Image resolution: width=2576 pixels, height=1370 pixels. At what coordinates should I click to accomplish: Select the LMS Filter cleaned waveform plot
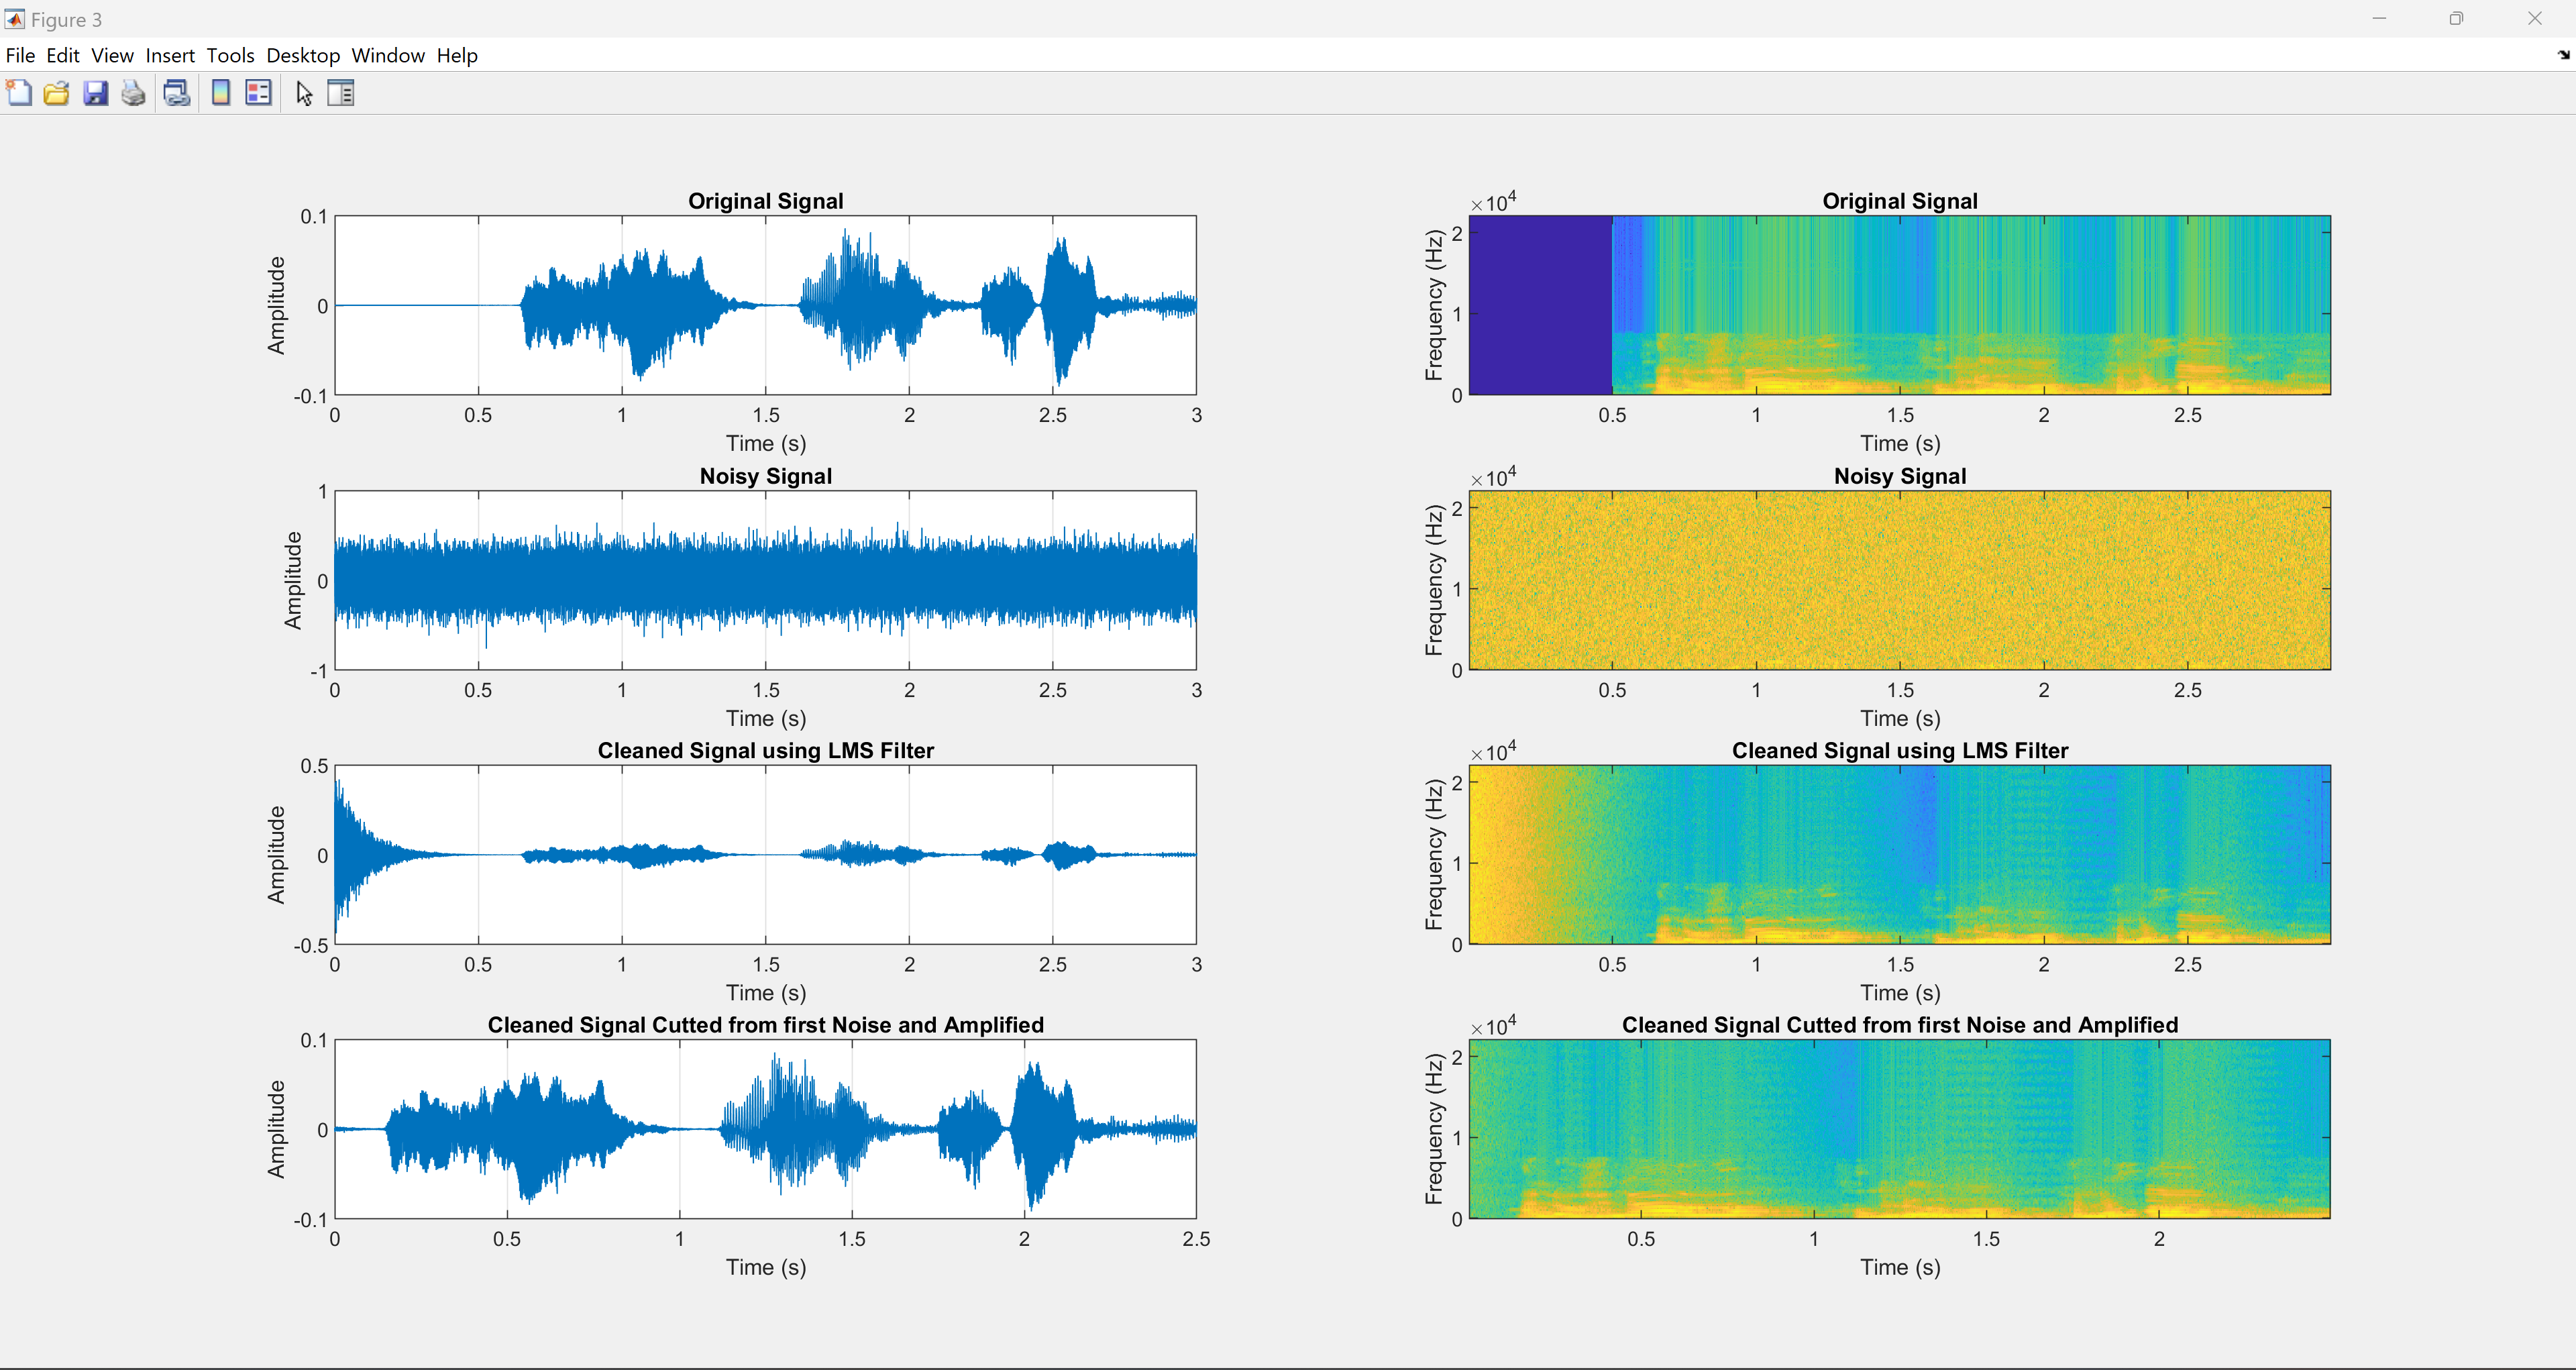click(765, 855)
